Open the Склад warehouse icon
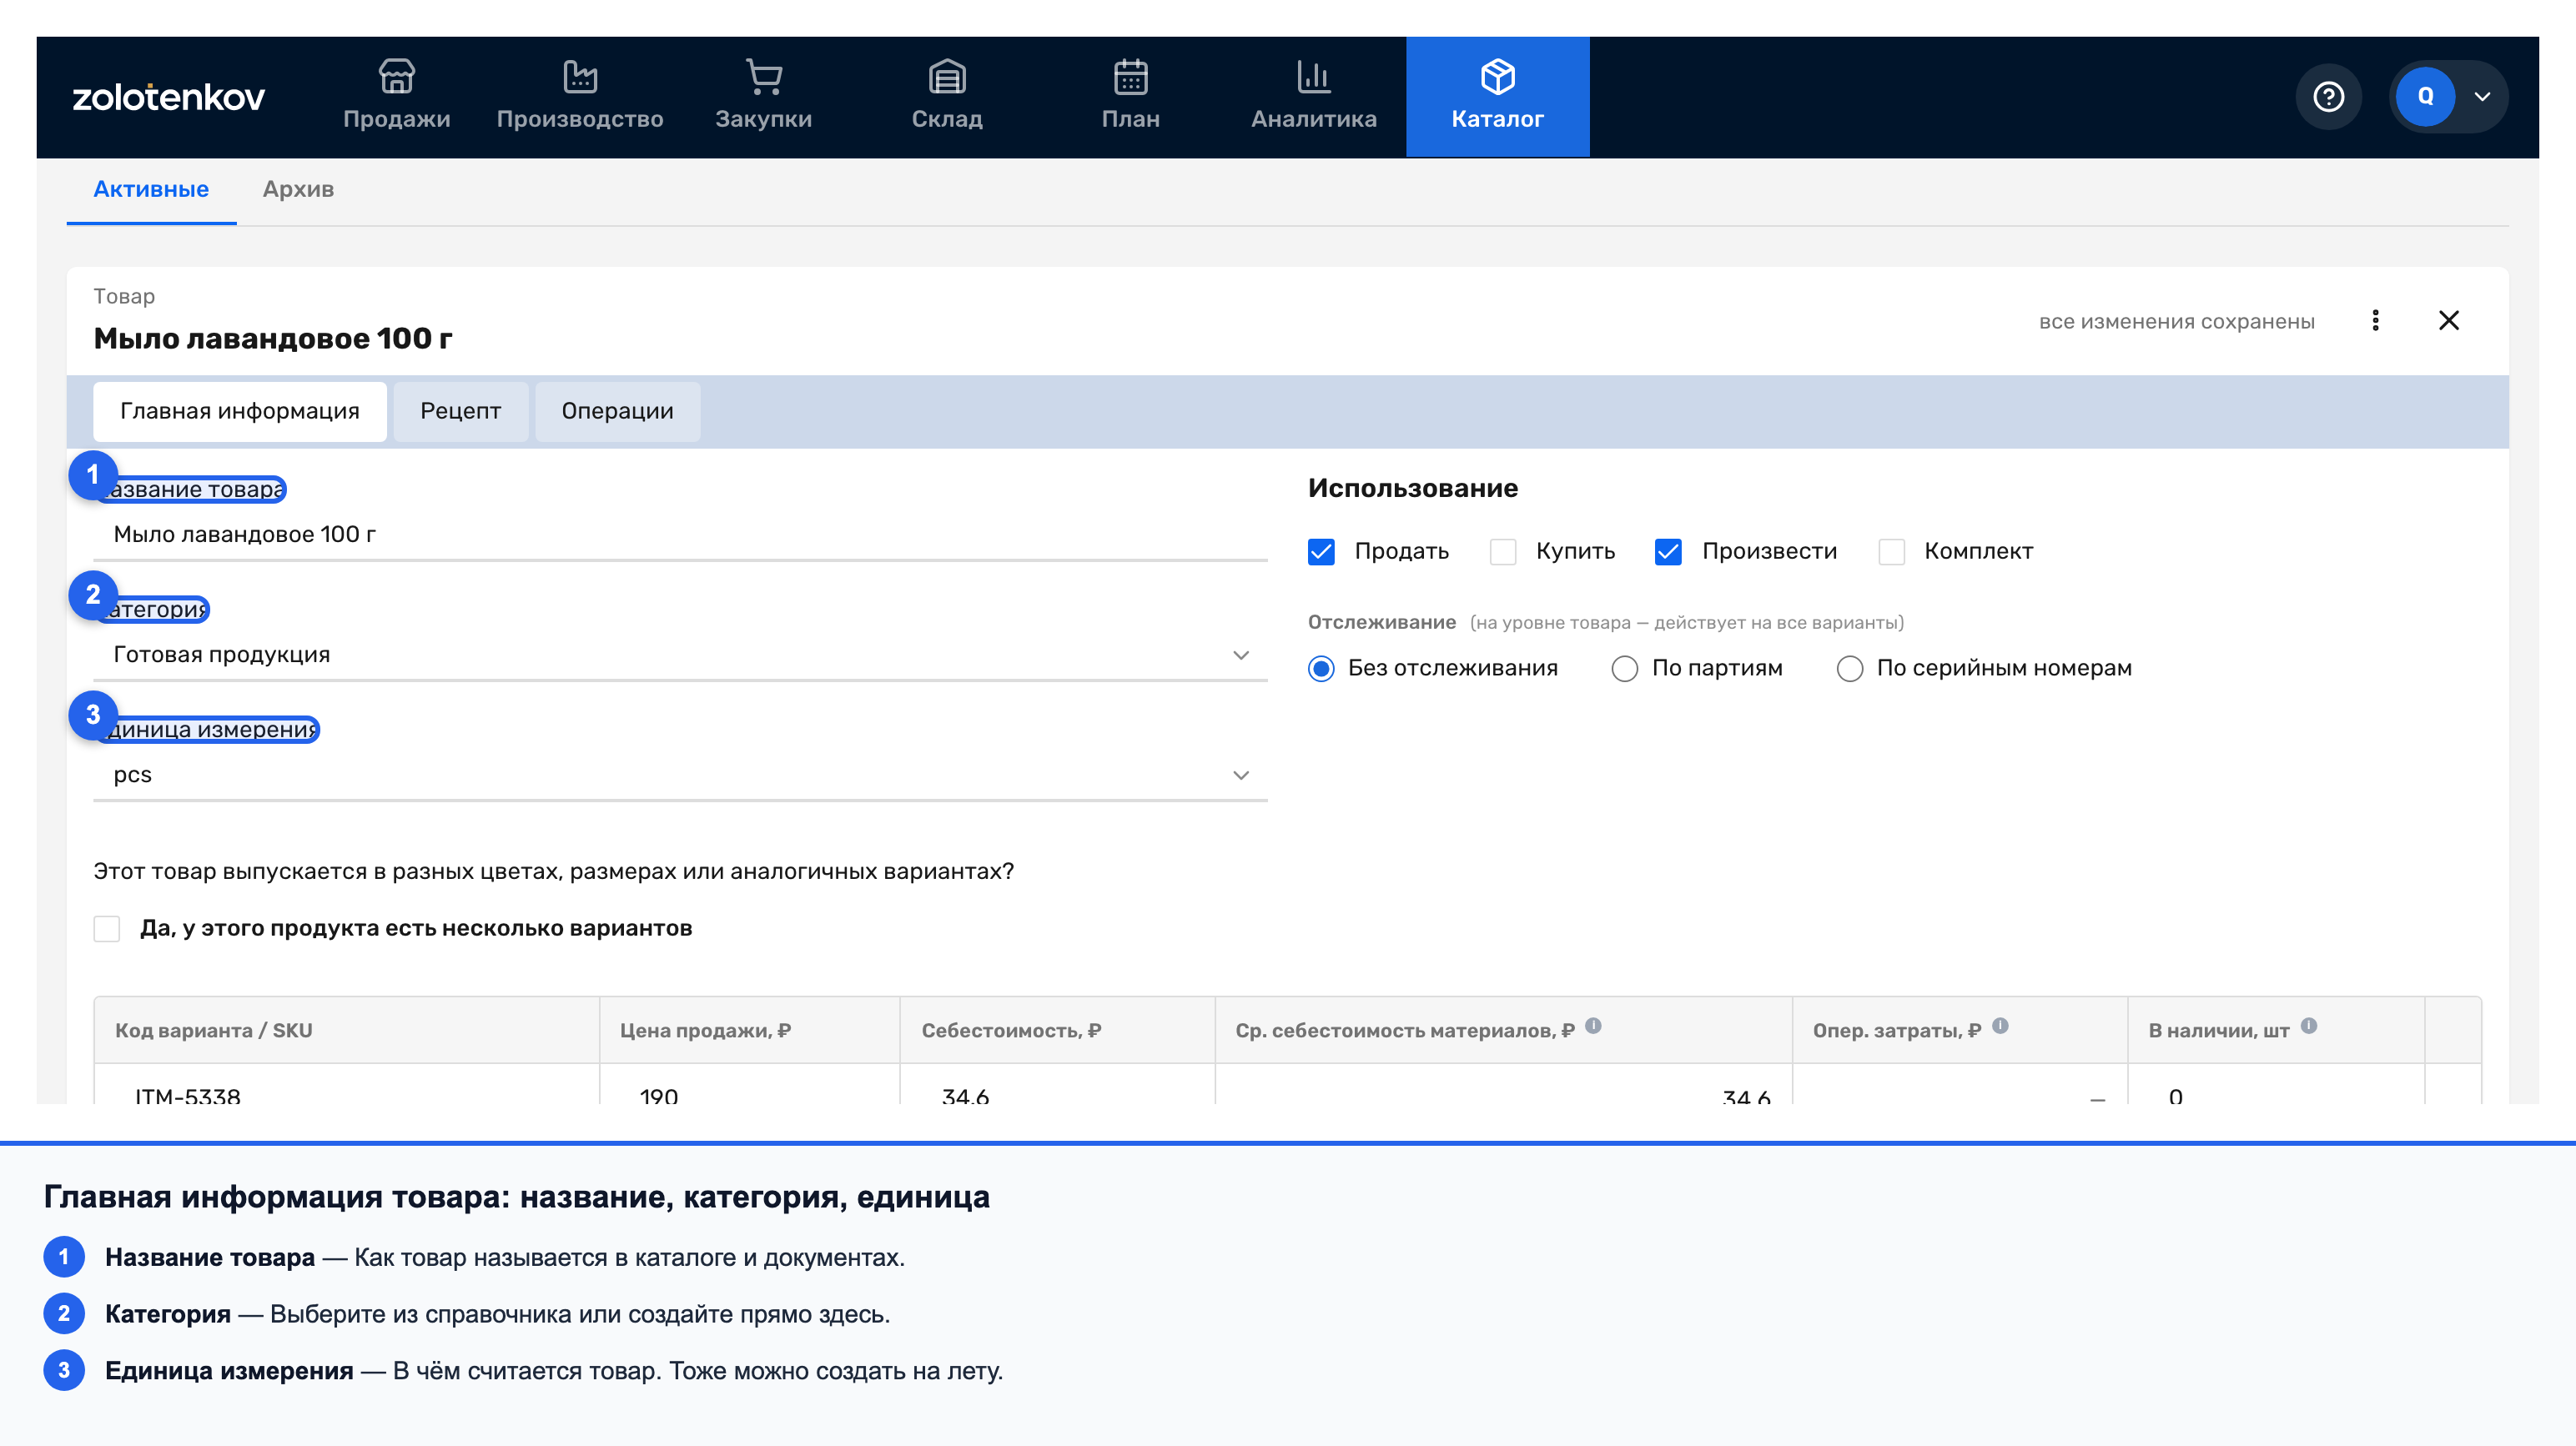Screen dimensions: 2576x1446 click(x=947, y=76)
